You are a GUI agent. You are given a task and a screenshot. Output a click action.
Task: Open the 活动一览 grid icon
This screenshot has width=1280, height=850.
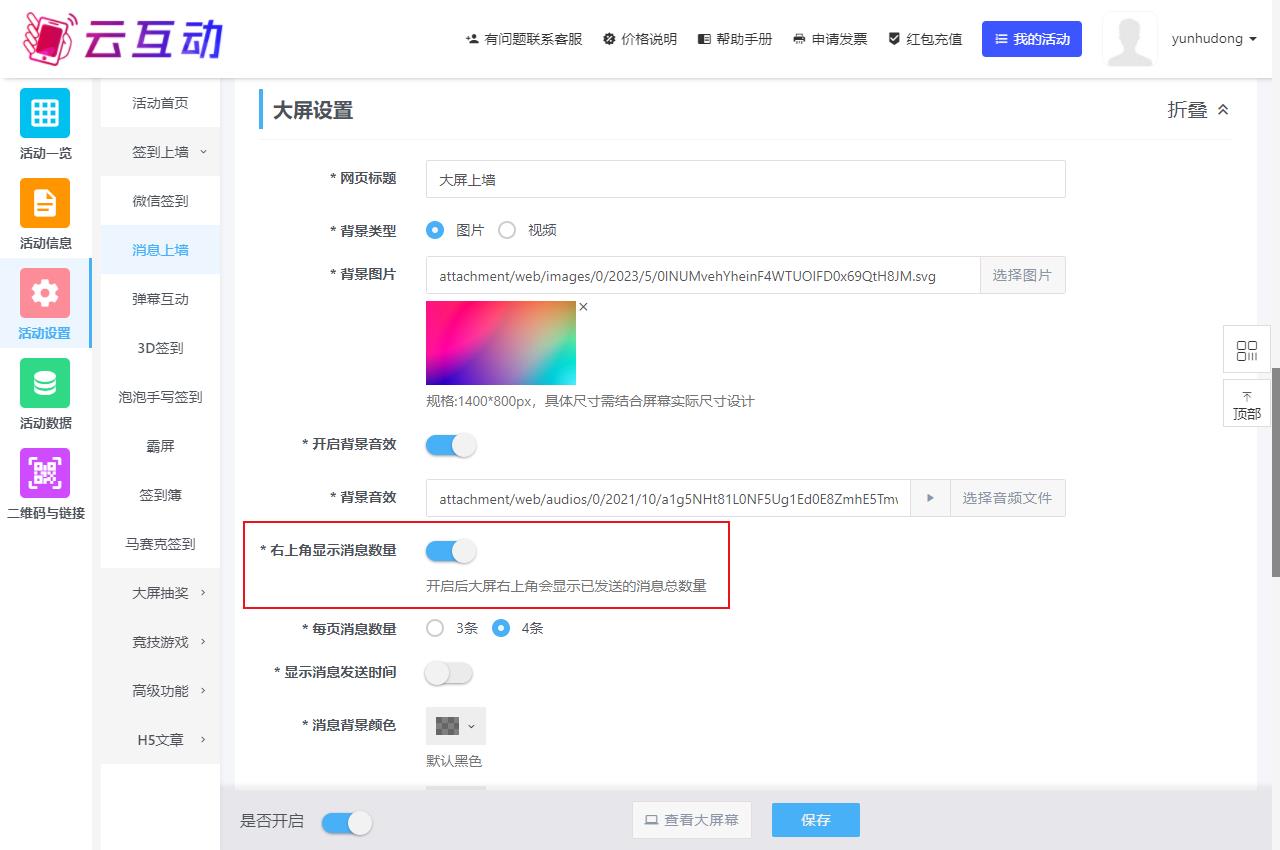[x=45, y=113]
